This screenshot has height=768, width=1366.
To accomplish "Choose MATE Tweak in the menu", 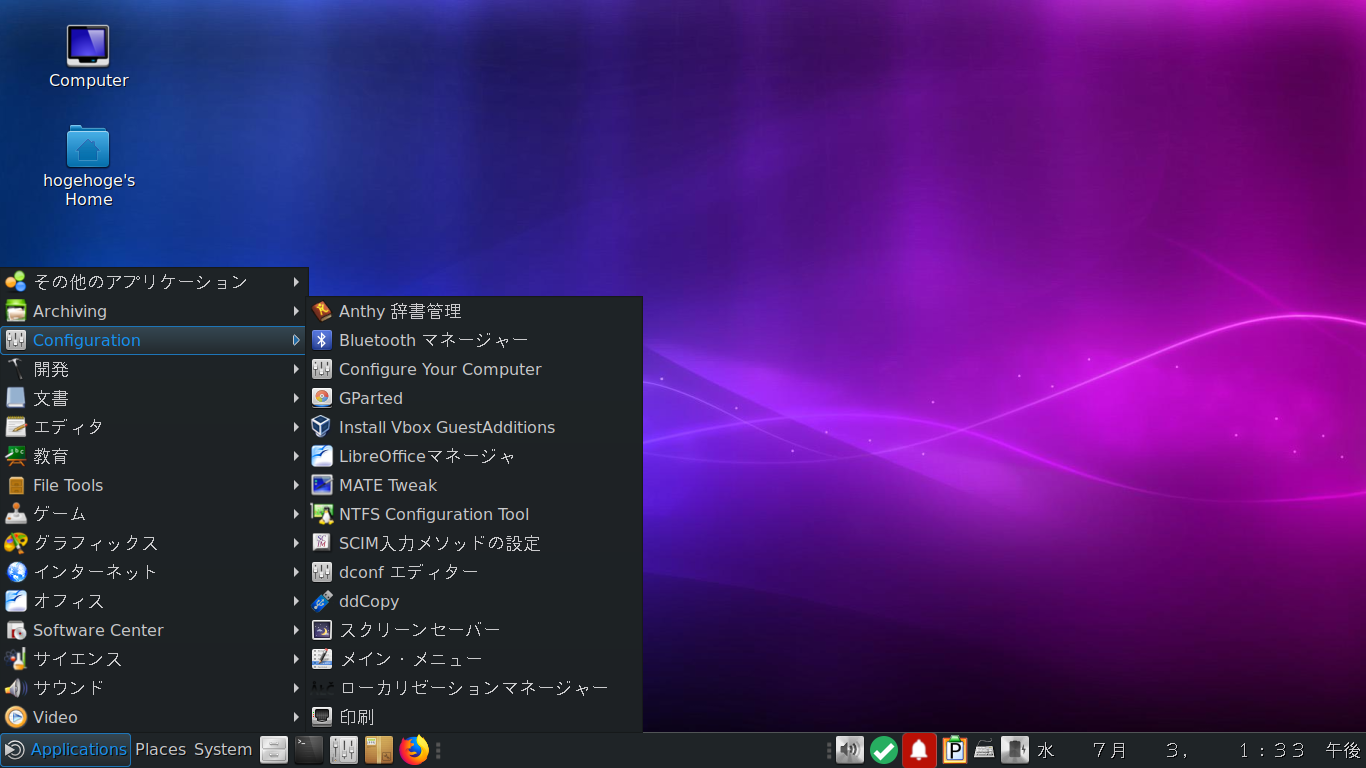I will click(x=388, y=485).
